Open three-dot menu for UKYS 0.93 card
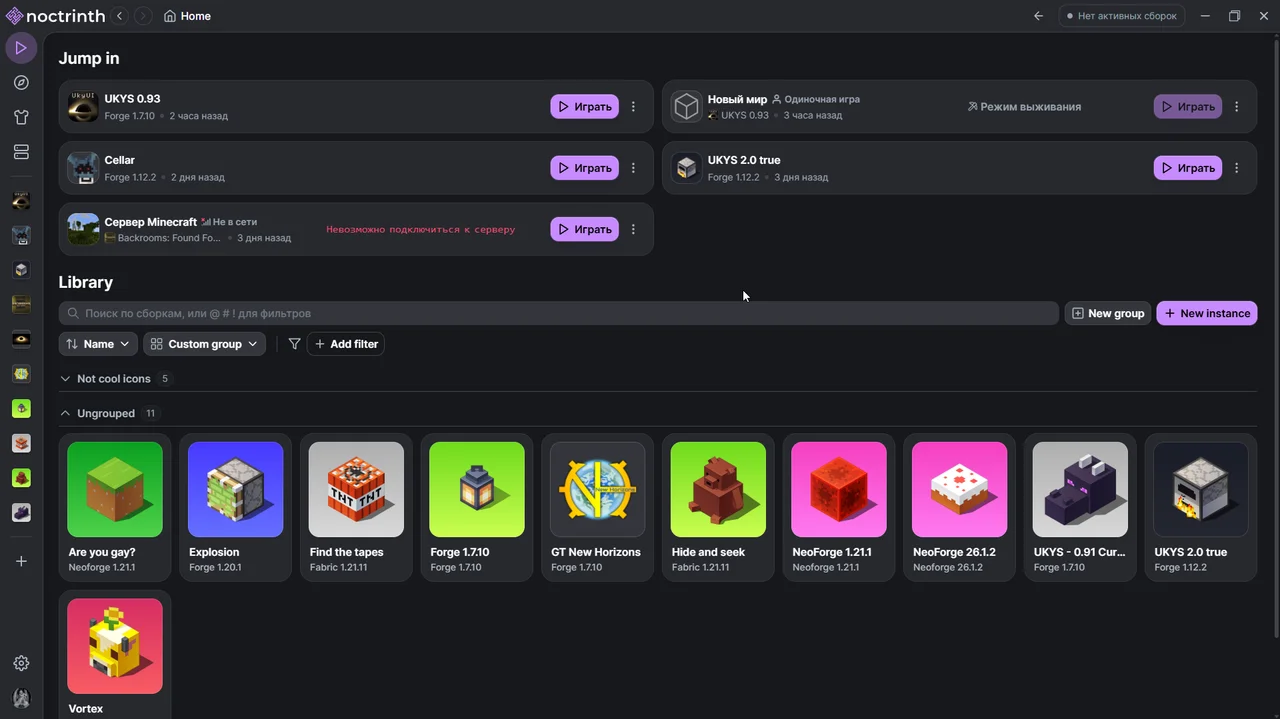Screen dimensions: 1280x719 633,107
